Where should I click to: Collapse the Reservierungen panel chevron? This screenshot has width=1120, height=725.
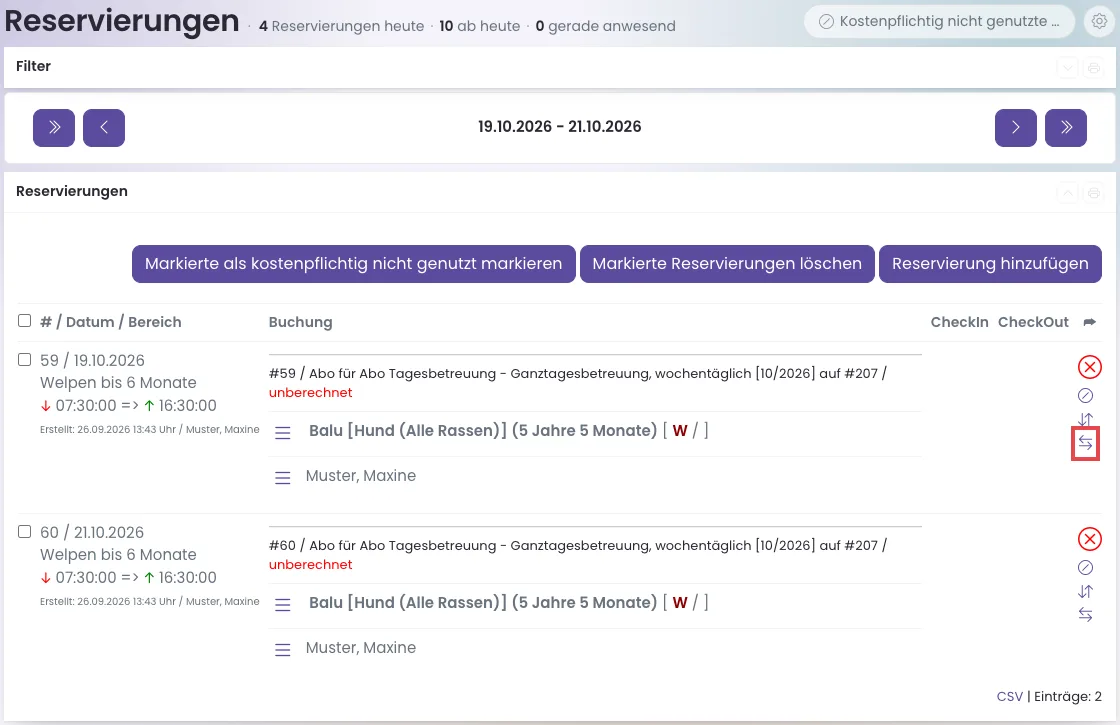(x=1068, y=193)
